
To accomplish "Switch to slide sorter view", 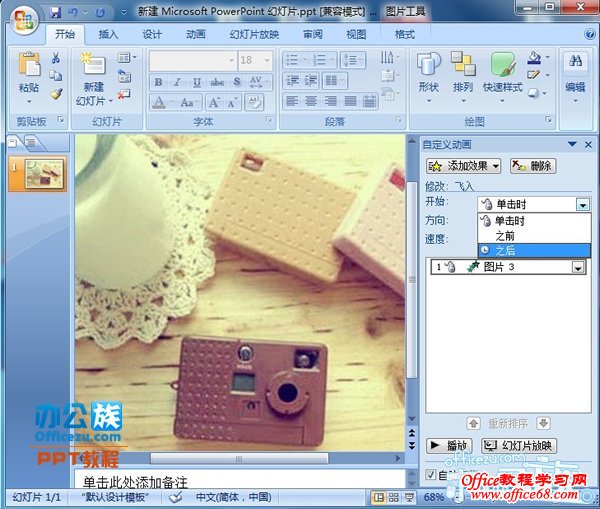I will 394,497.
